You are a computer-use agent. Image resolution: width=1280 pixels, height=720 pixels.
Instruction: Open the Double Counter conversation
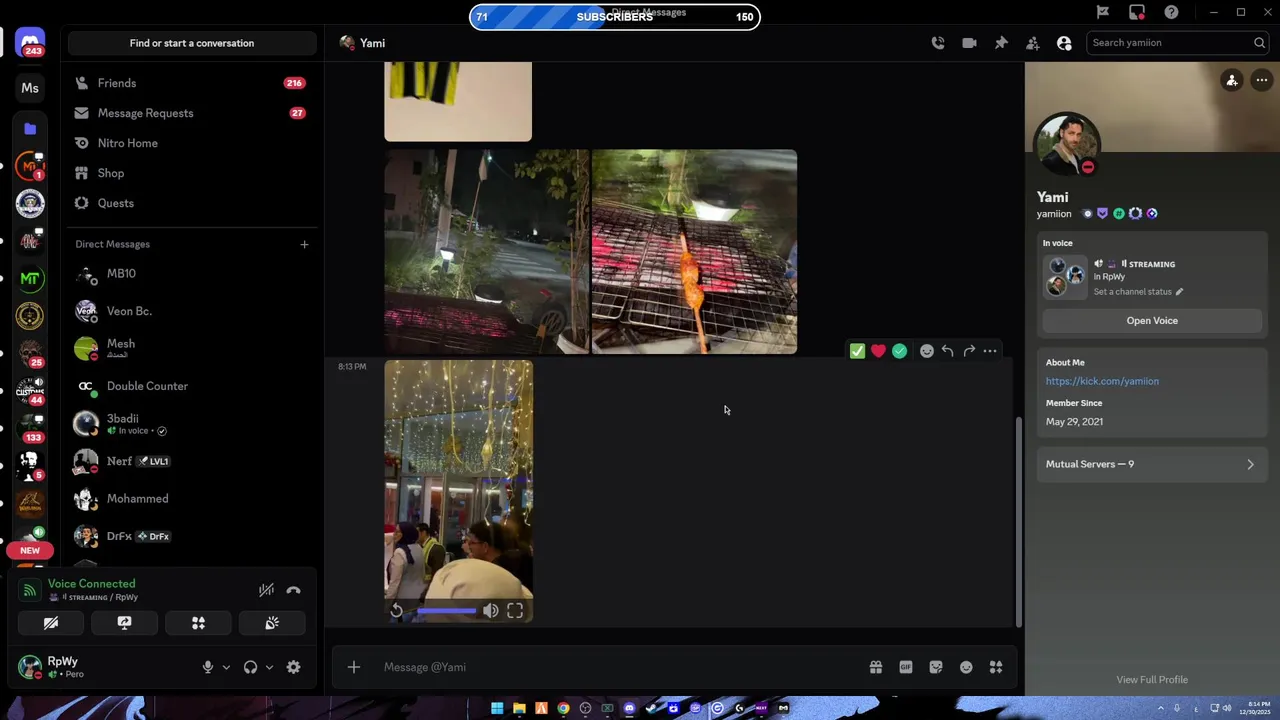[192, 386]
